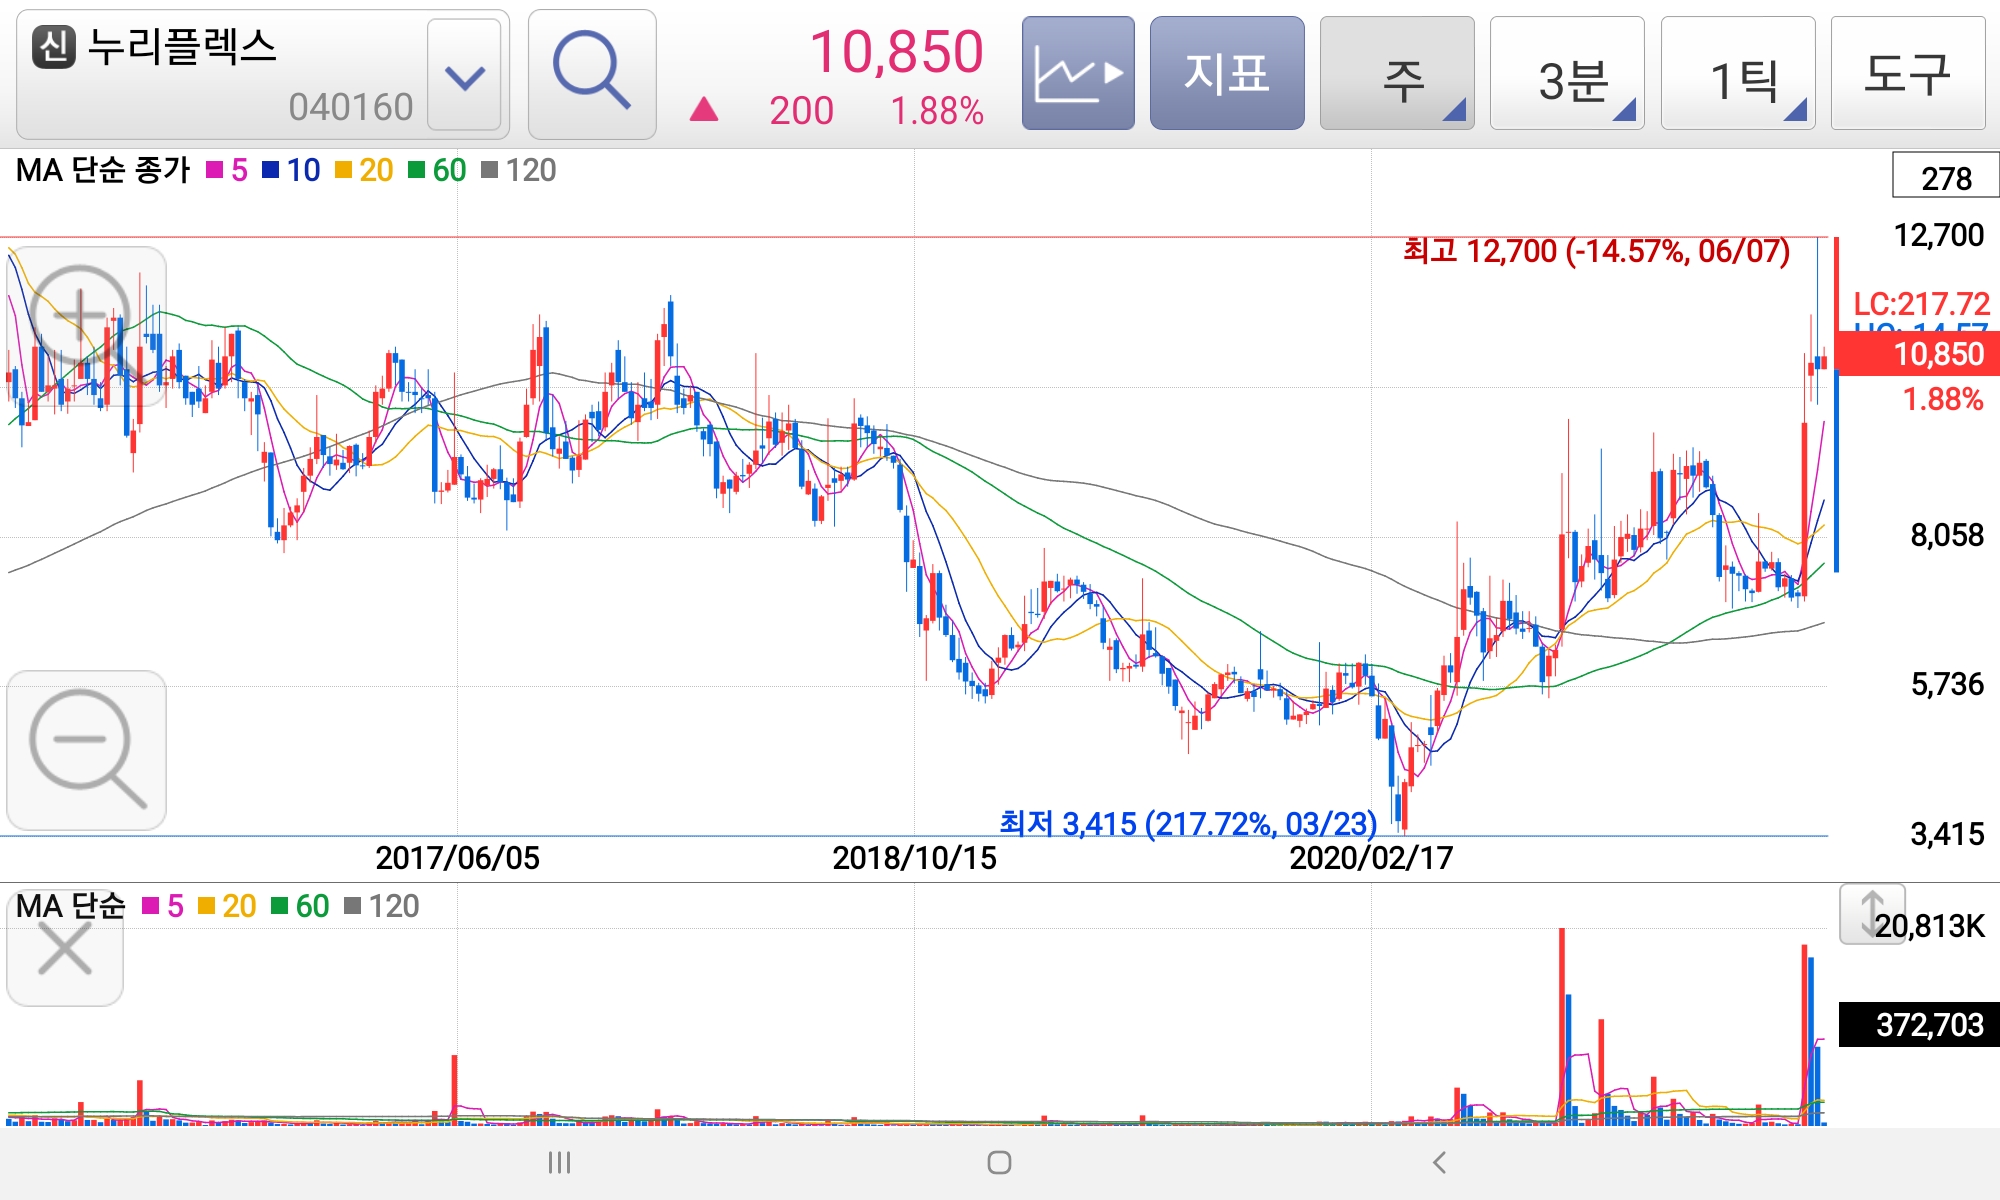Click the line chart type icon
Viewport: 2000px width, 1200px height.
[1078, 74]
